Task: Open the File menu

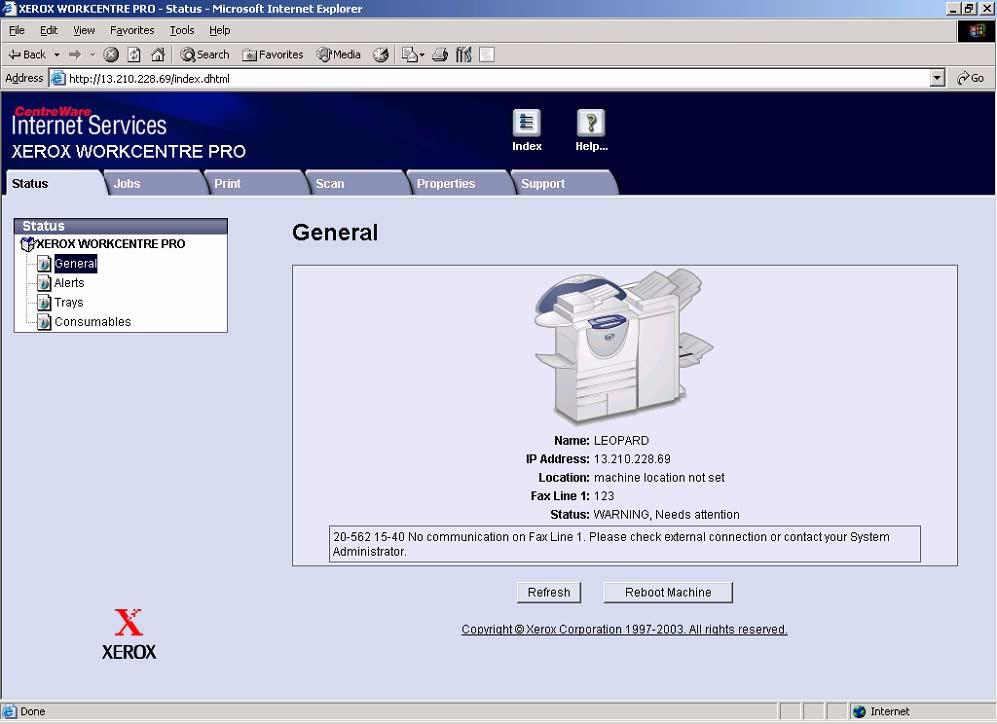Action: [17, 30]
